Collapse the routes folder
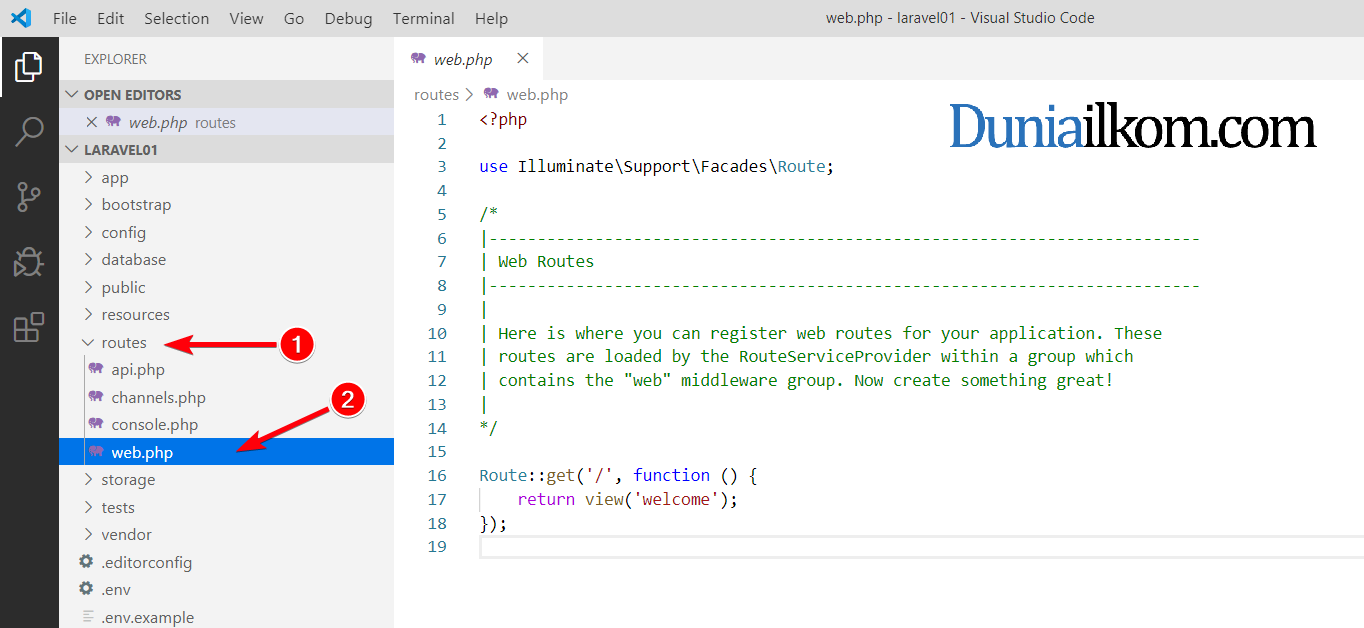 coord(226,342)
